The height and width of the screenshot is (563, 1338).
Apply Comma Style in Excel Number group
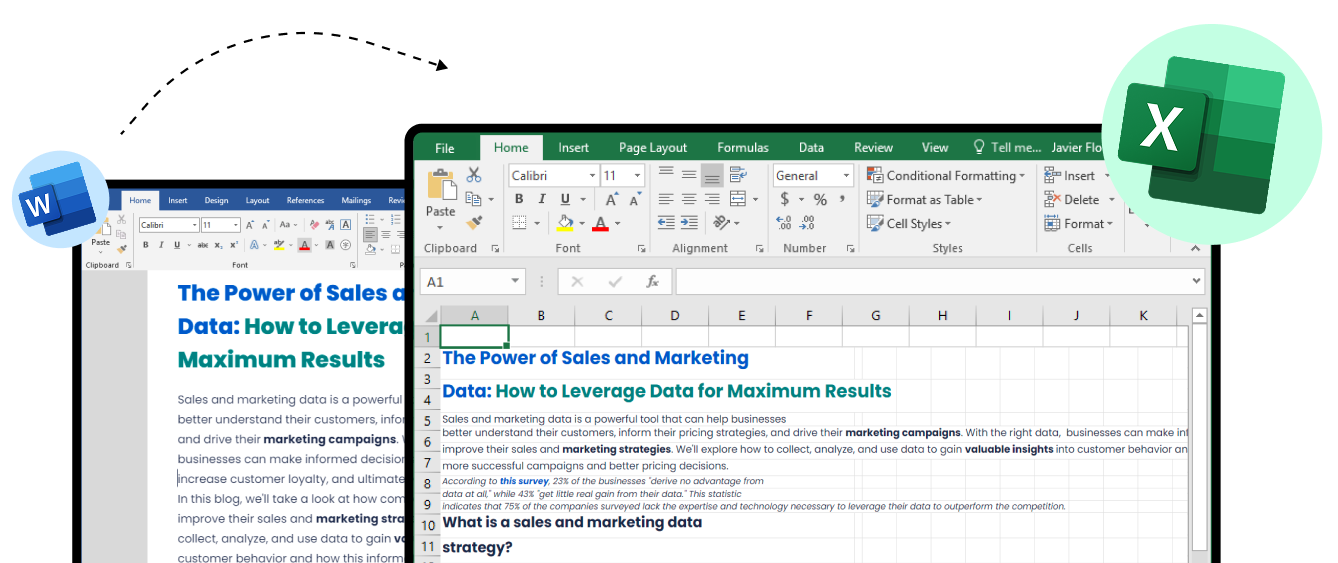[x=843, y=199]
